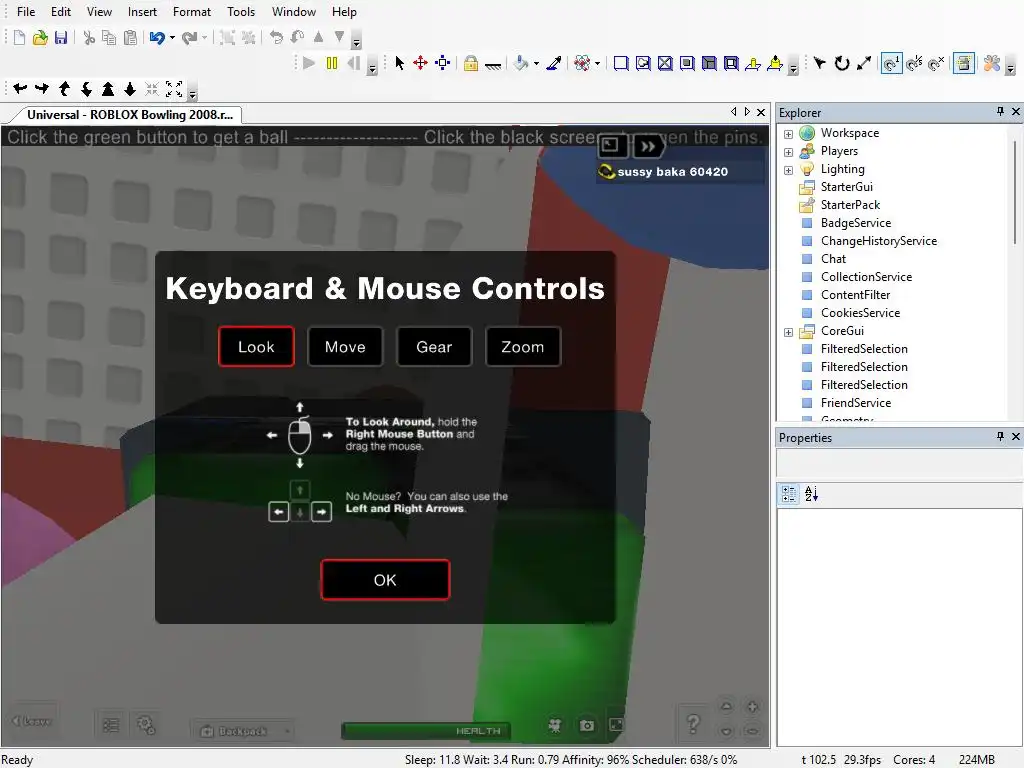1024x768 pixels.
Task: Open the Format menu
Action: [192, 12]
